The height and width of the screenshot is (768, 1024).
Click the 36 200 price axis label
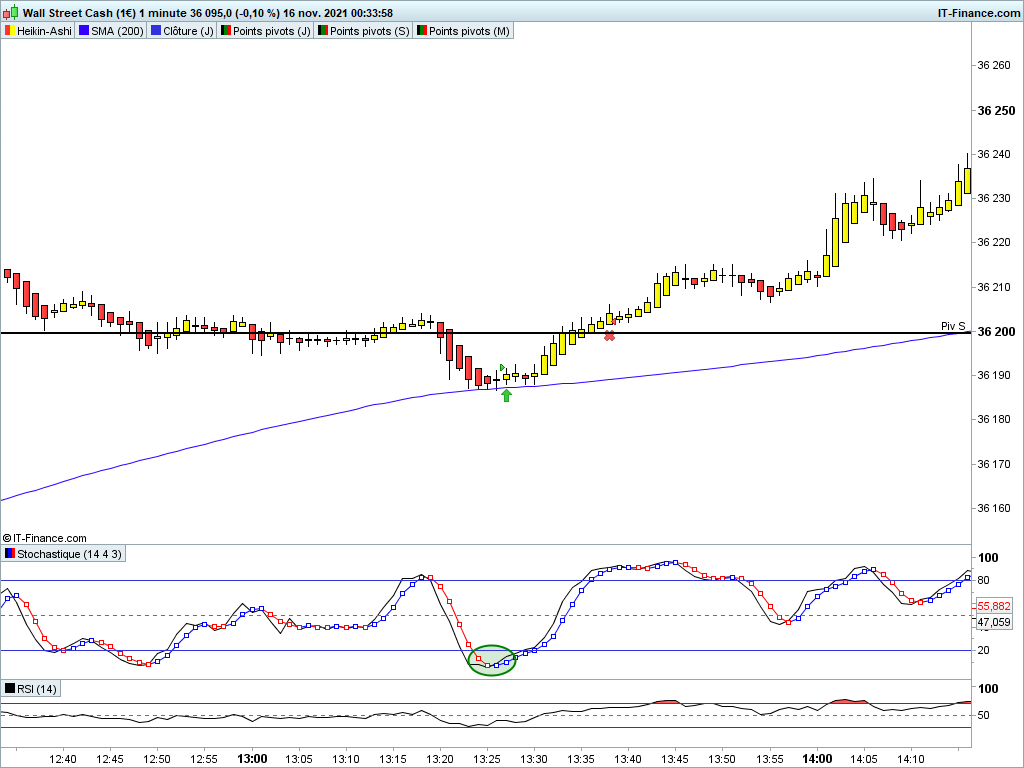click(x=996, y=332)
